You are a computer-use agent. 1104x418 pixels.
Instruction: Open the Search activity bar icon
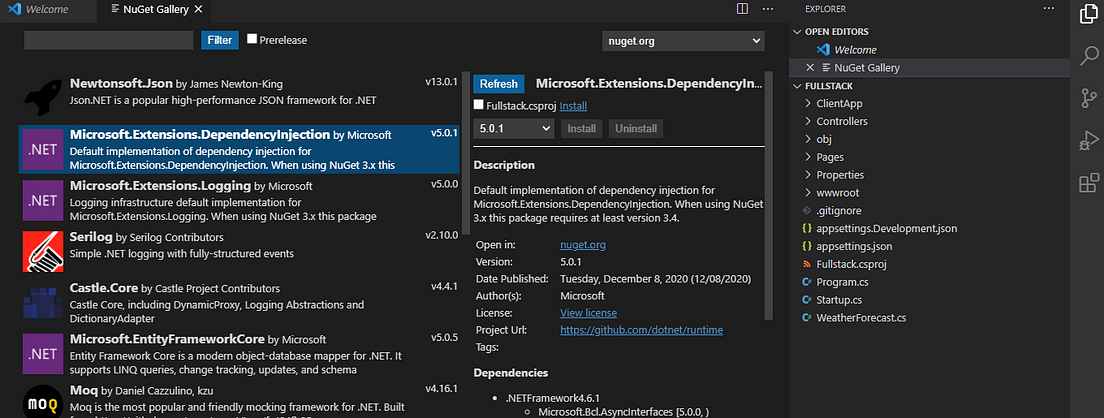[x=1088, y=54]
